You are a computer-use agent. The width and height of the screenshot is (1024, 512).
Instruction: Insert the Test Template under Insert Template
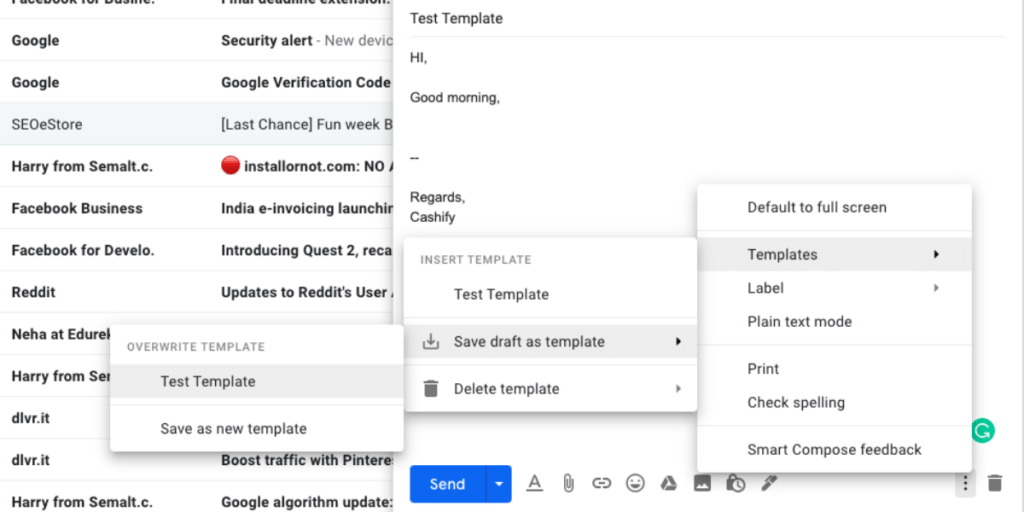(550, 295)
